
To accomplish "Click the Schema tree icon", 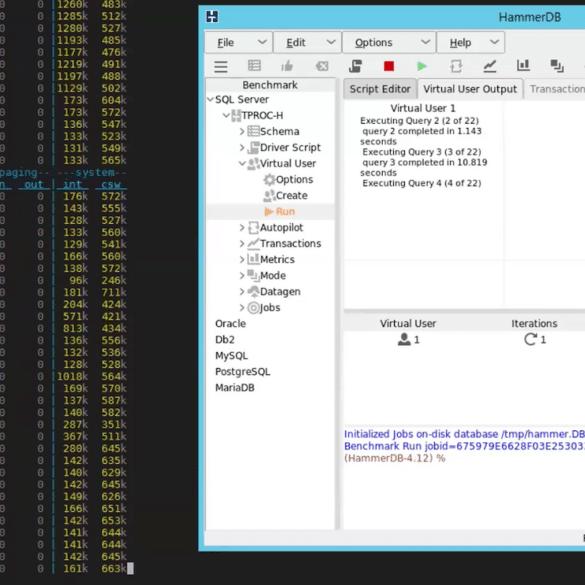I will coord(254,131).
